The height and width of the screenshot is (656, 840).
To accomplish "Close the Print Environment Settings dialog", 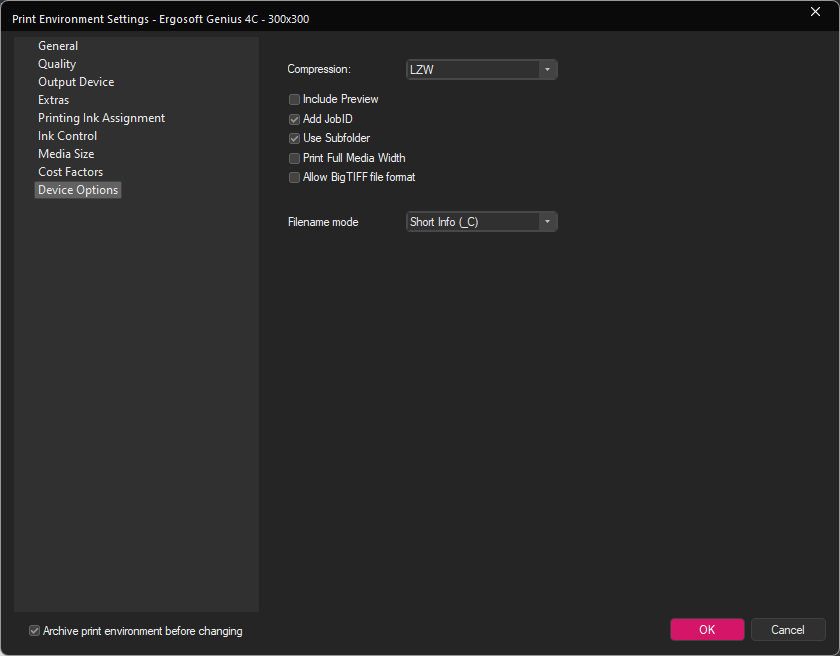I will (815, 12).
